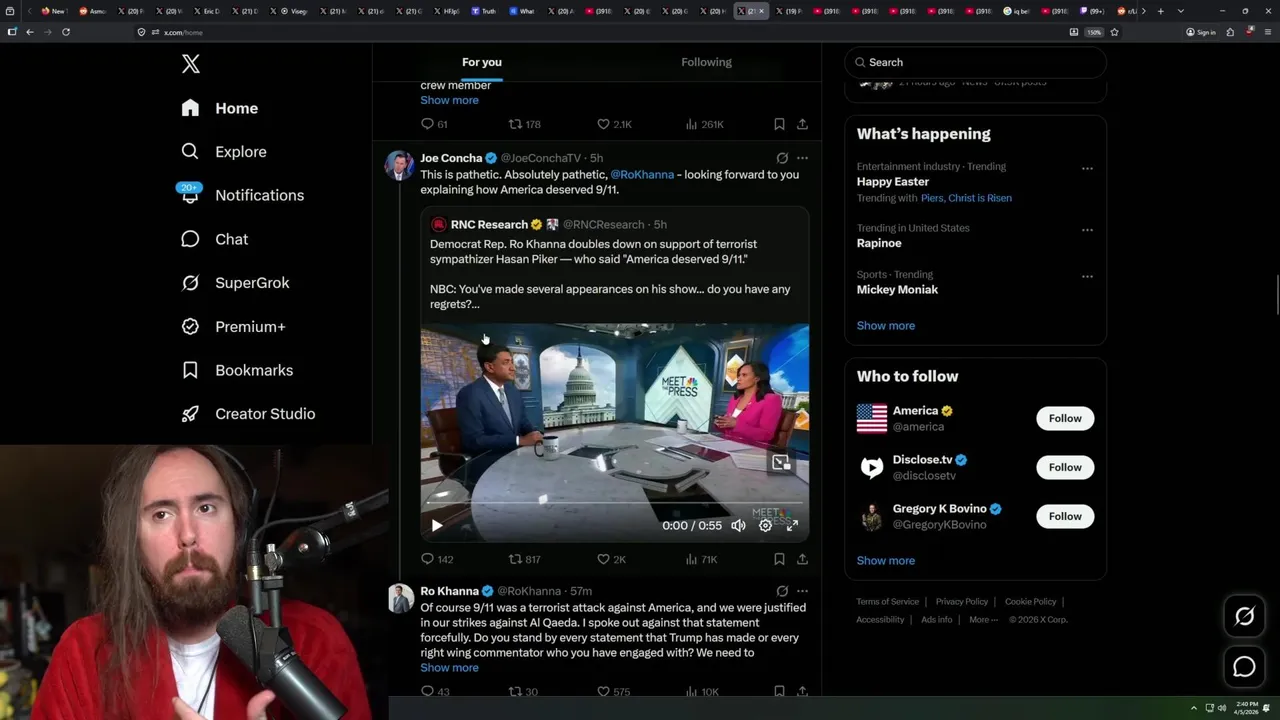This screenshot has height=720, width=1280.
Task: Open options for Happy Easter trend
Action: (1087, 168)
